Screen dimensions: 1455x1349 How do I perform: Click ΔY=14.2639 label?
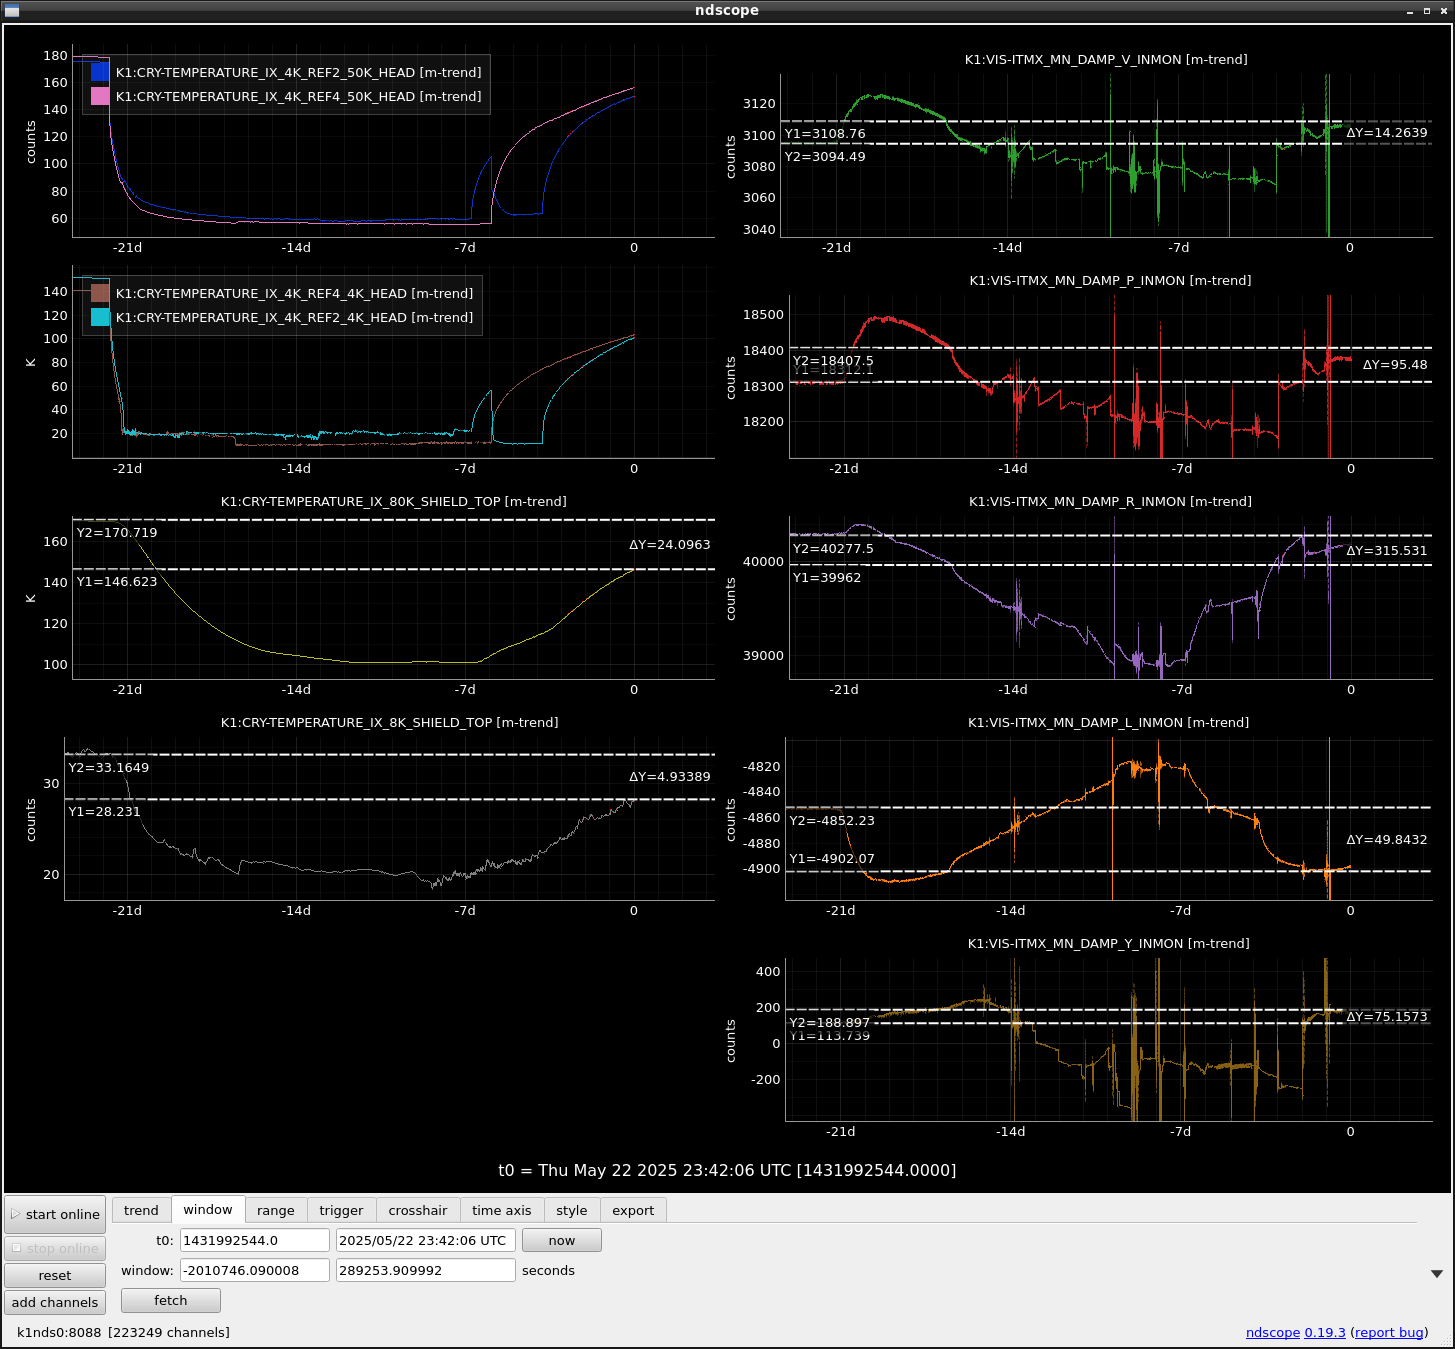pos(1386,132)
